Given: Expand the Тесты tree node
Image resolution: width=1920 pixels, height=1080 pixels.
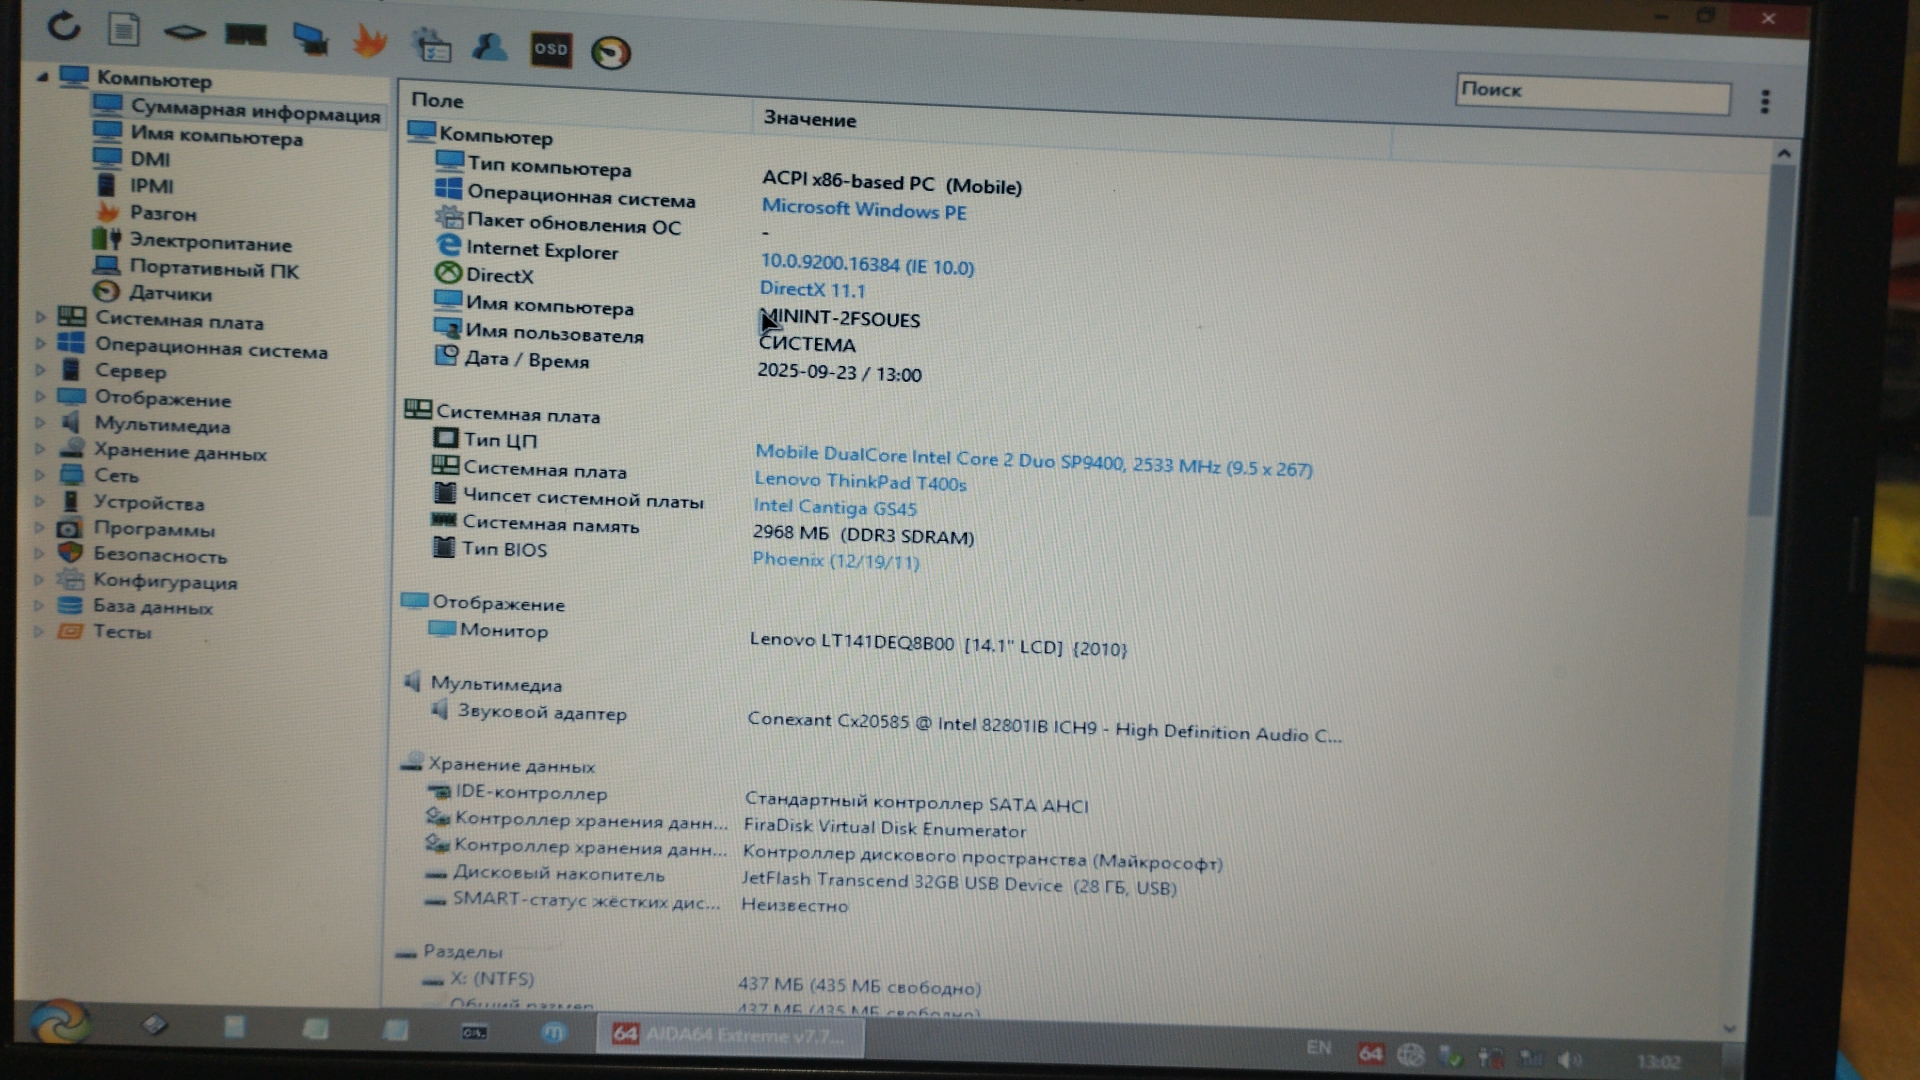Looking at the screenshot, I should [39, 631].
